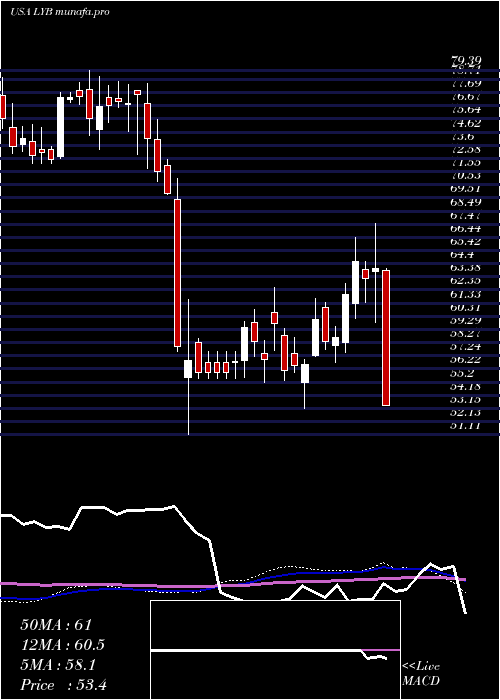Click the 5MA : 58.1 label
This screenshot has width=500, height=700.
point(58,665)
